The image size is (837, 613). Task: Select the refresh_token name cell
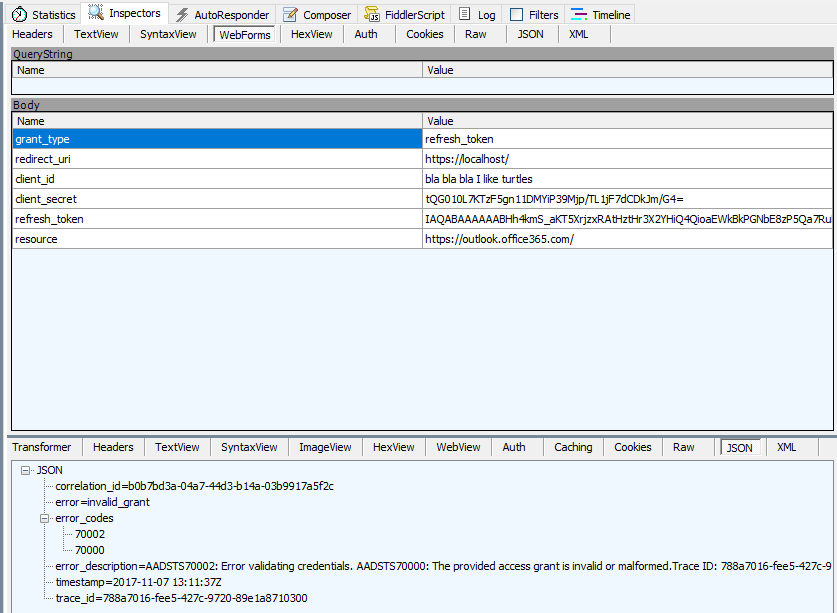point(217,219)
